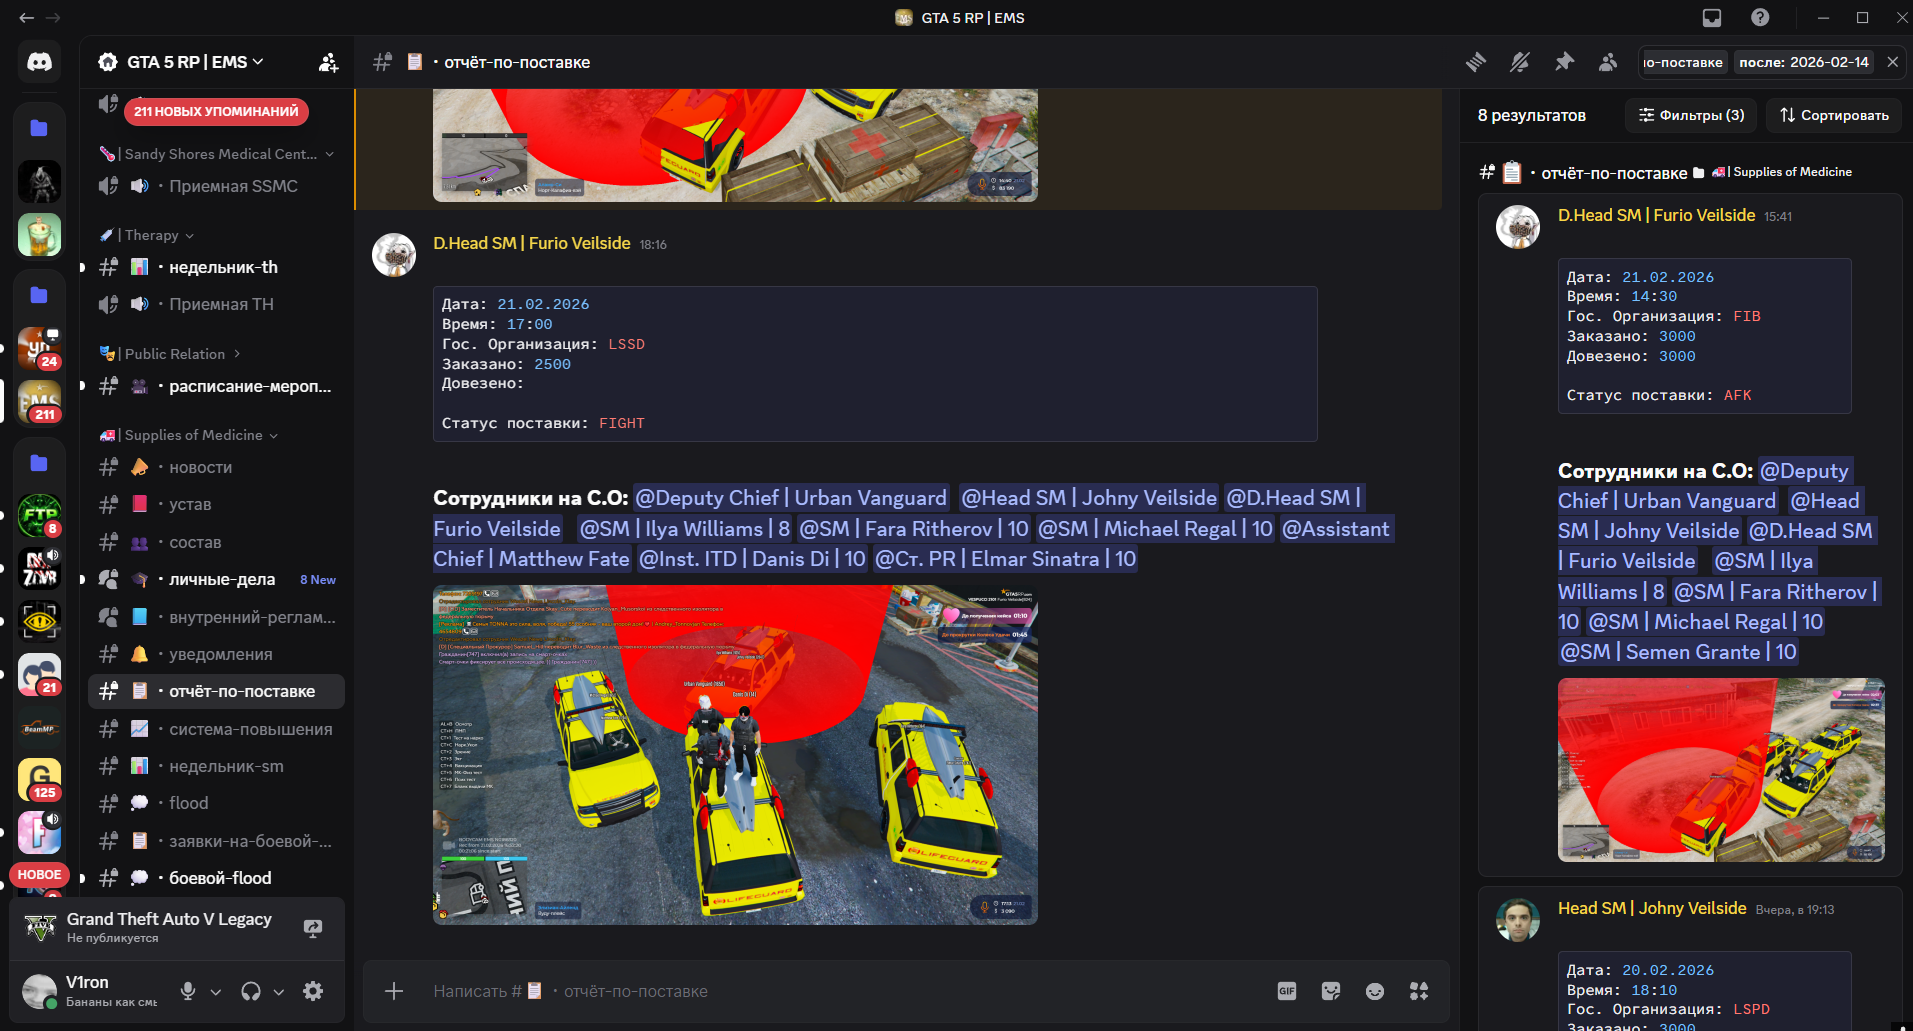The image size is (1913, 1031).
Task: Toggle headphone deafen
Action: [x=251, y=991]
